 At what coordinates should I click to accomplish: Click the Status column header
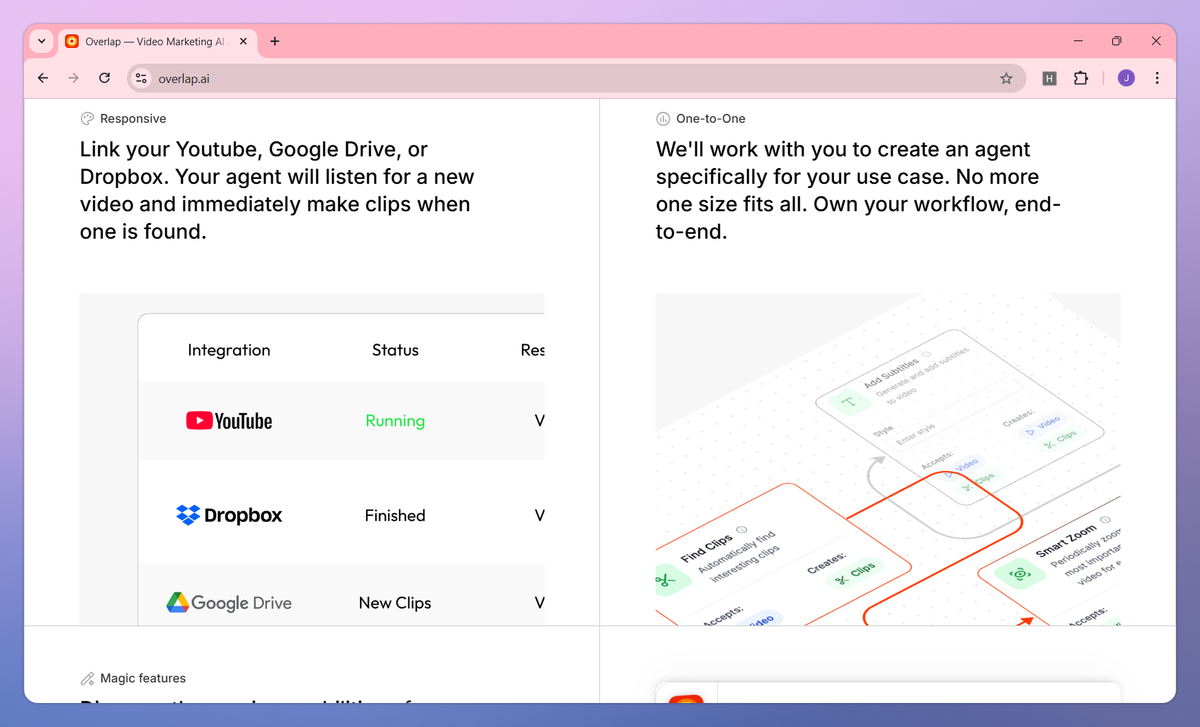[395, 350]
